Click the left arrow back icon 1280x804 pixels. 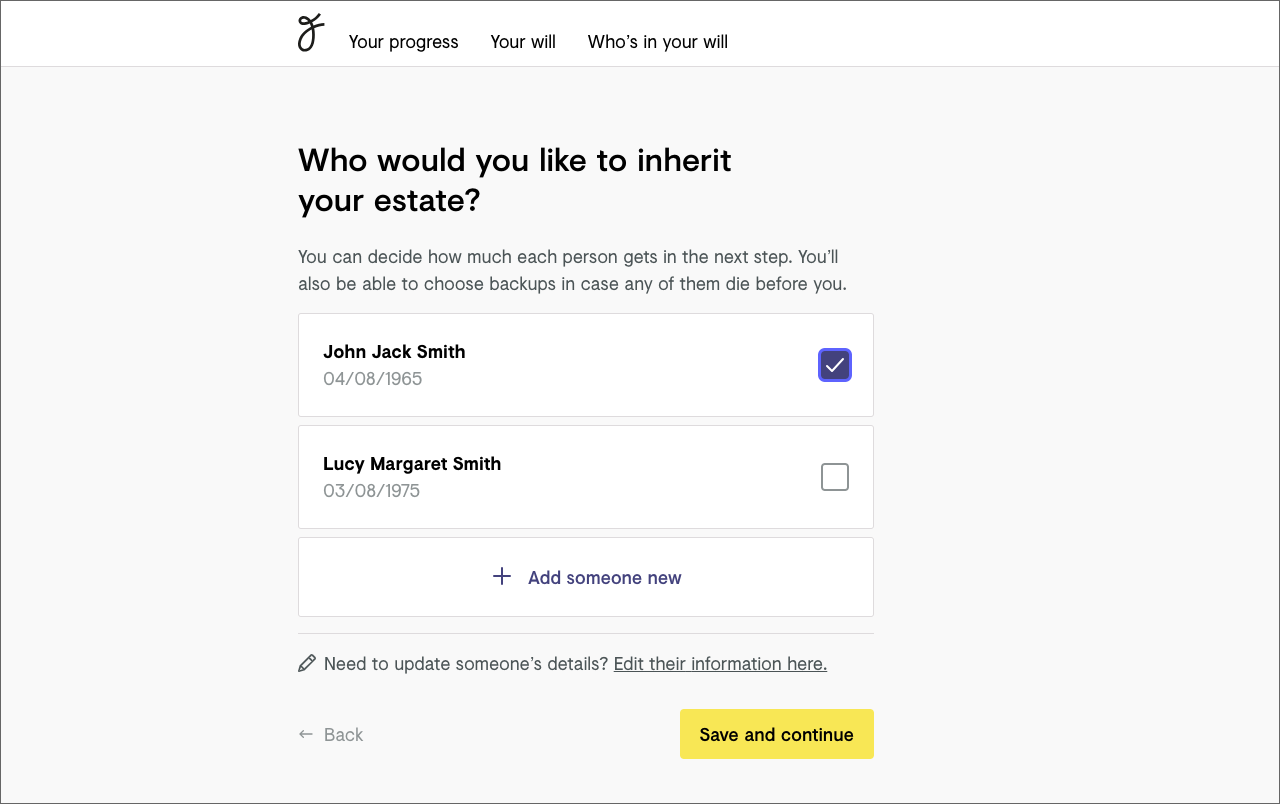click(x=306, y=734)
